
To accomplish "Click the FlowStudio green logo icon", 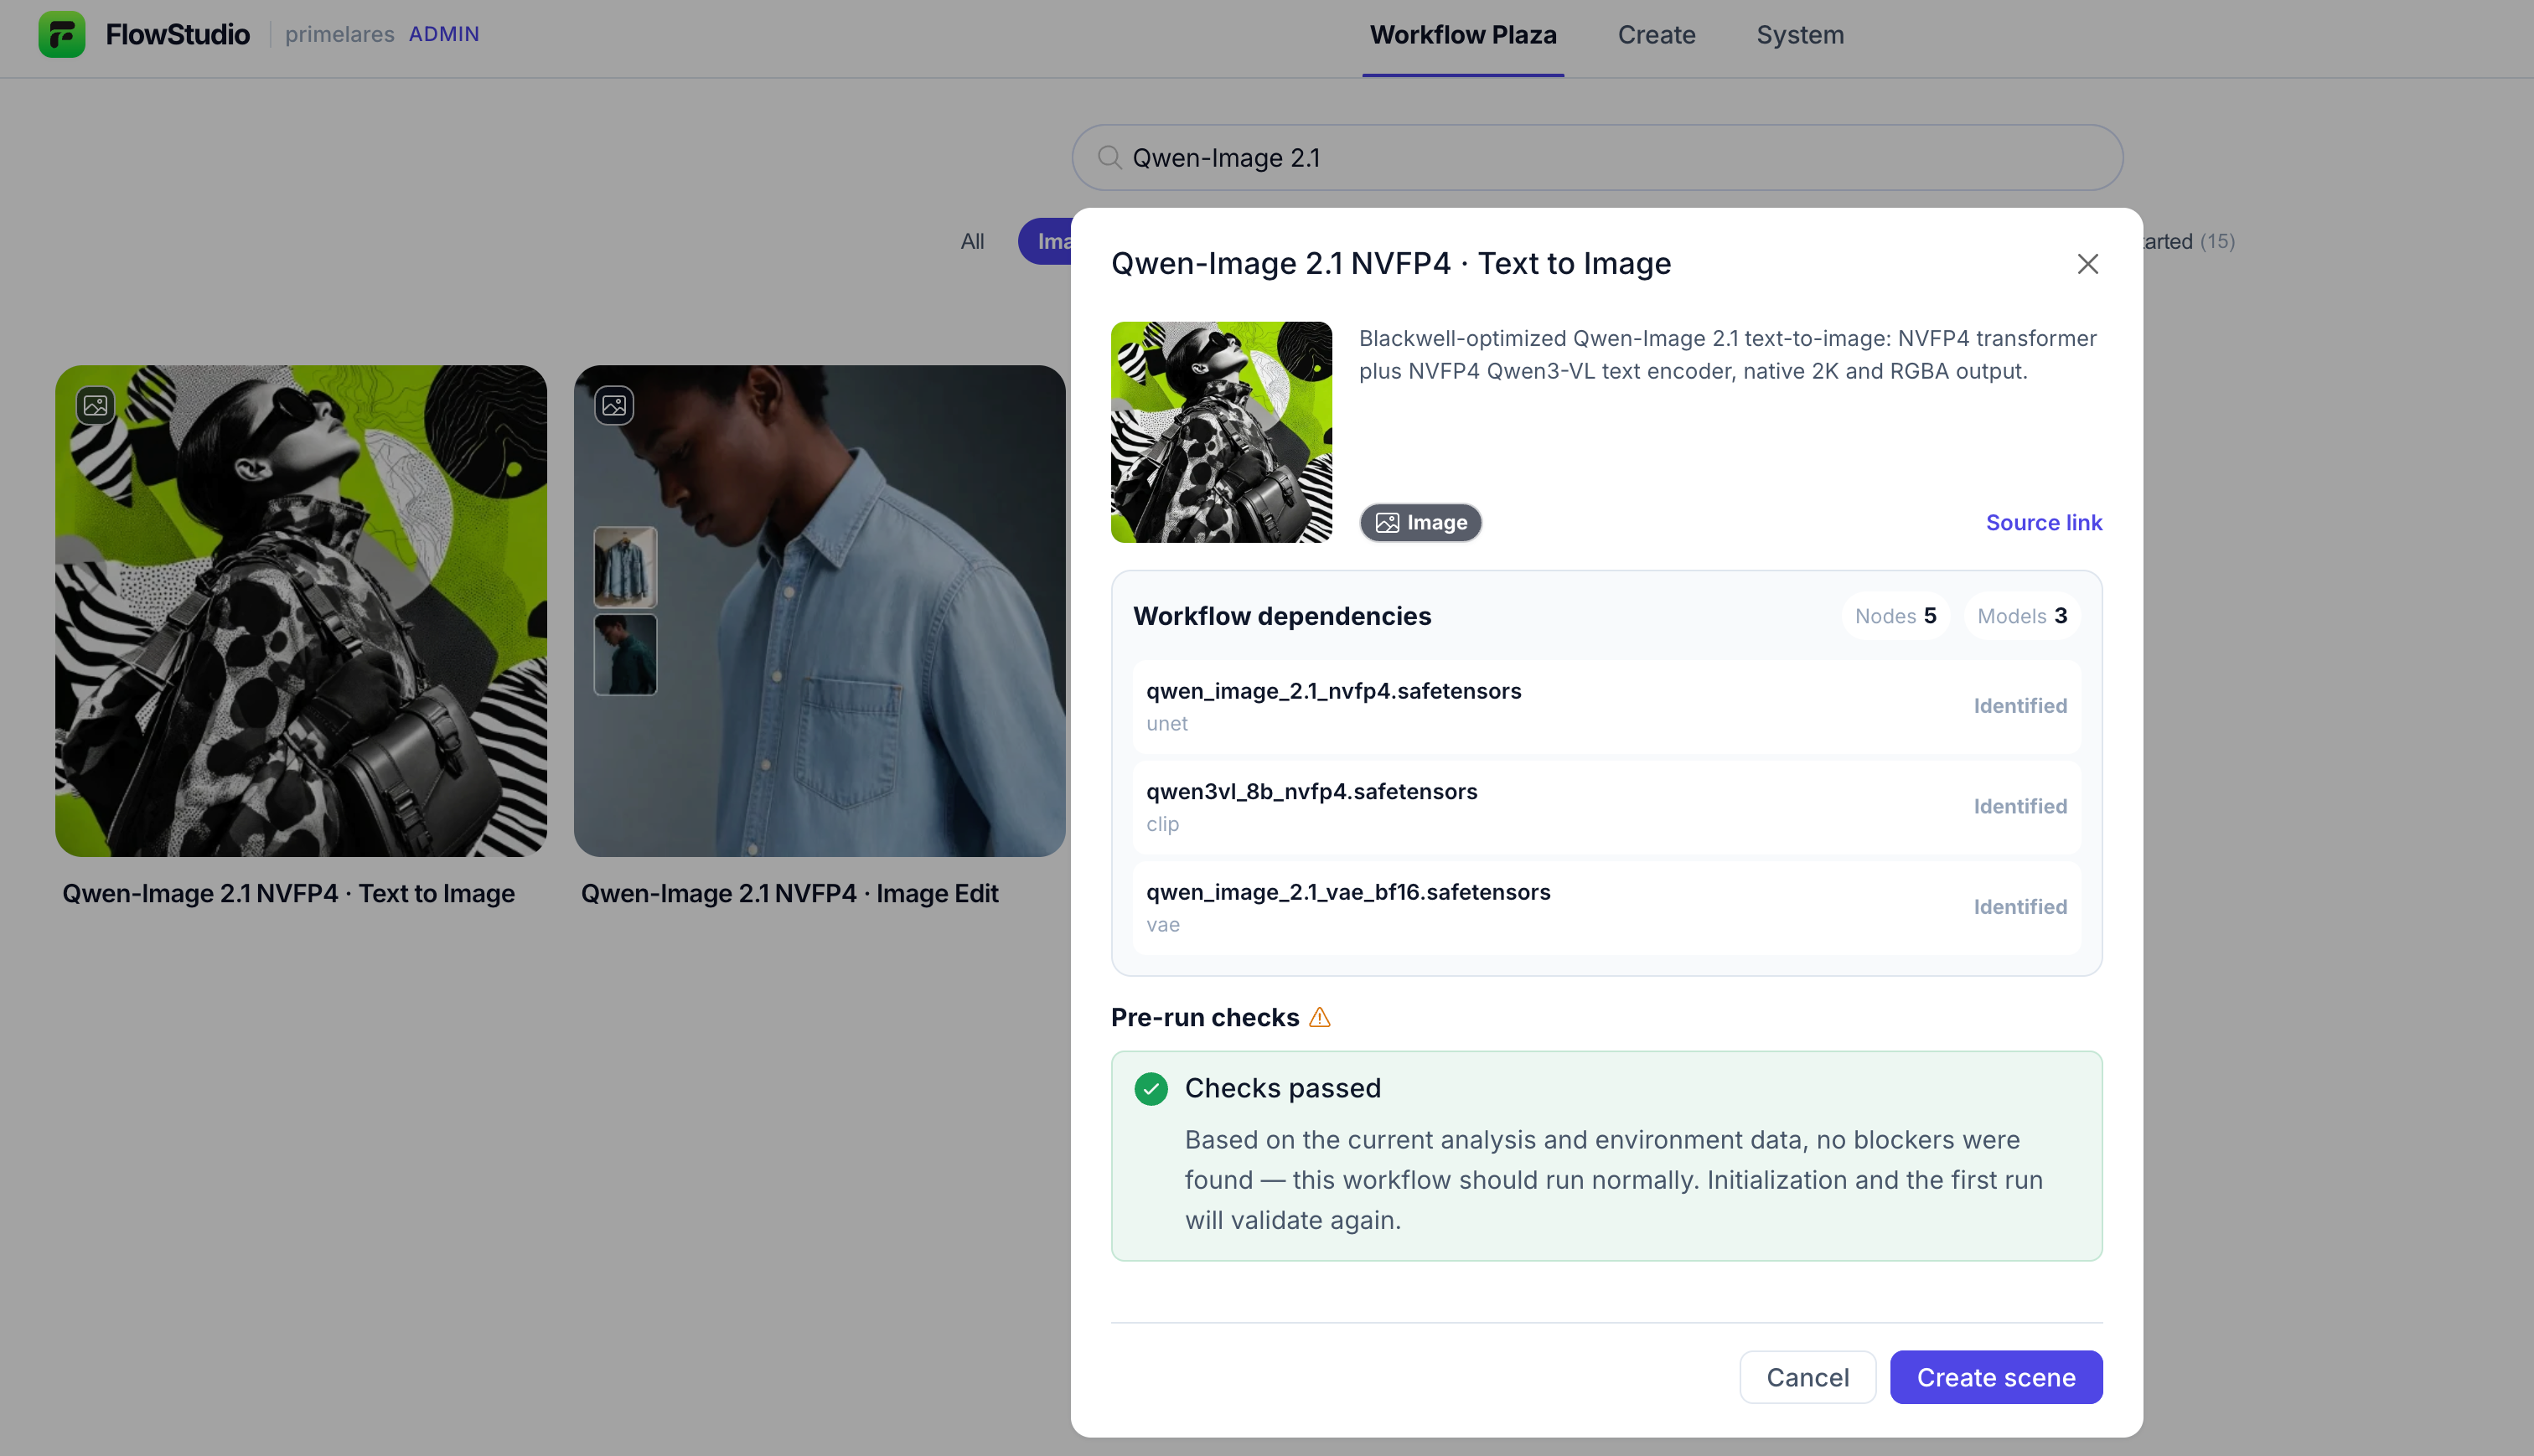I will (61, 34).
